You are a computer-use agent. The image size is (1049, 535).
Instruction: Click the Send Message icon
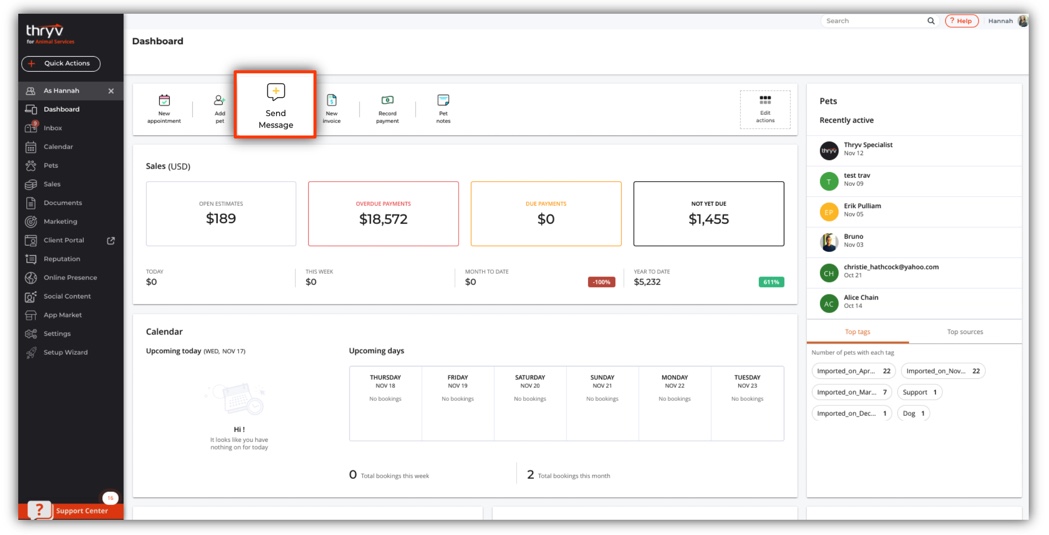pos(276,92)
